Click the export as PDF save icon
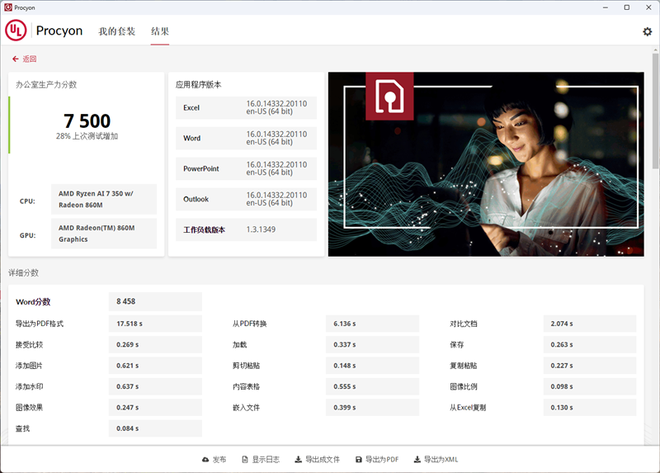The width and height of the screenshot is (660, 473). 360,460
